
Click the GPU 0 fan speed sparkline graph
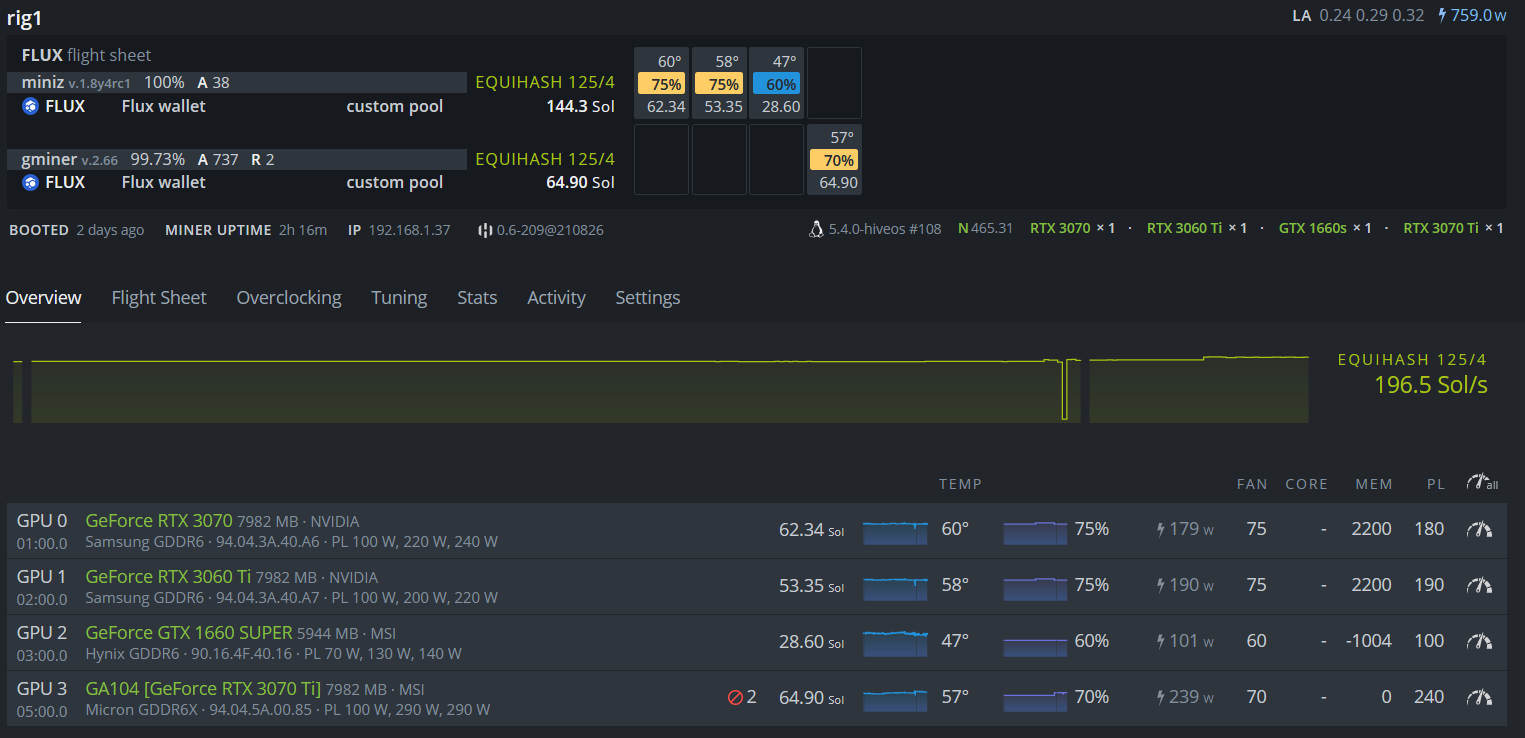click(1035, 532)
